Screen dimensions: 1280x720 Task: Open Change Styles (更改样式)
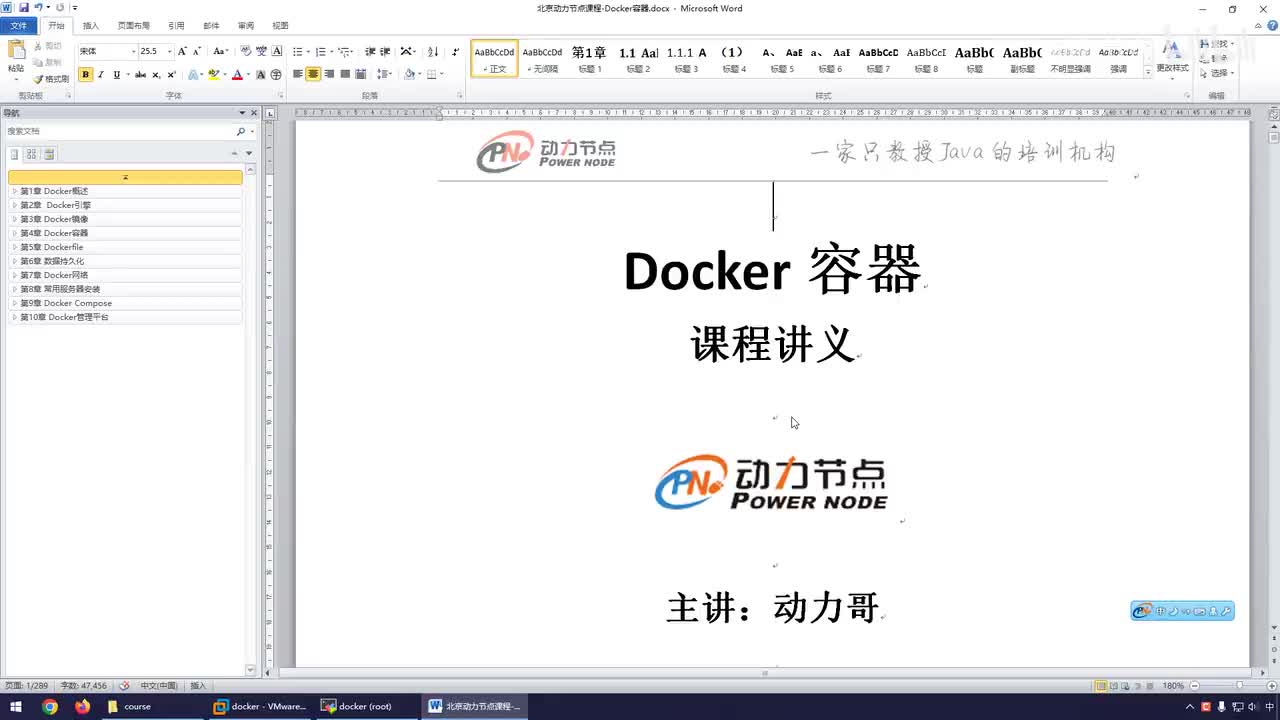point(1172,58)
